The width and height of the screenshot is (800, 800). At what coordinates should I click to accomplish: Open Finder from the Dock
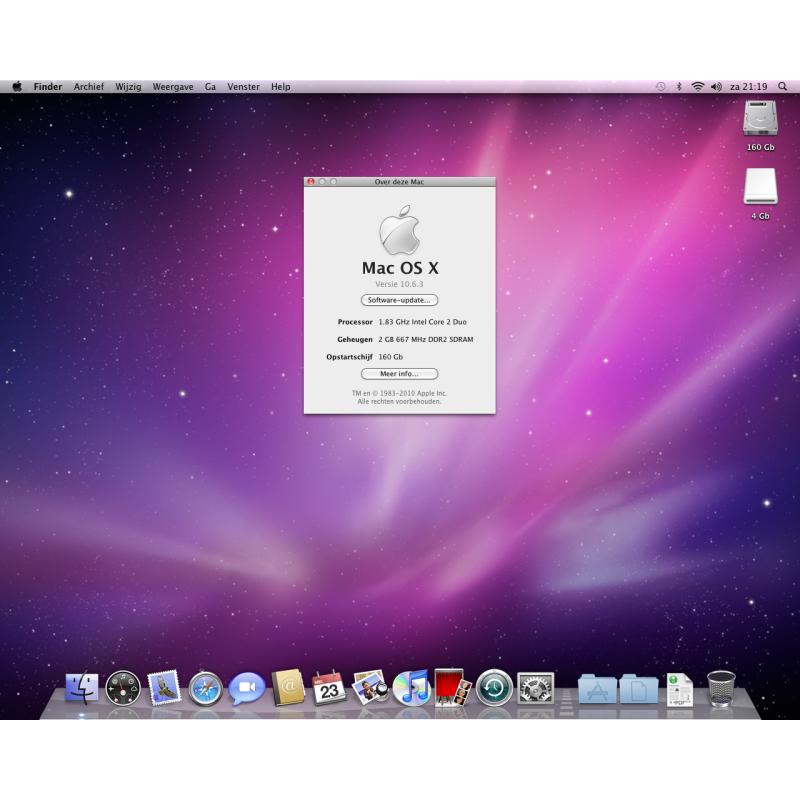point(82,688)
